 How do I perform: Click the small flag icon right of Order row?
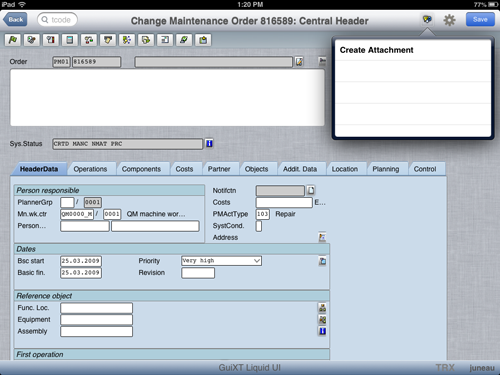pyautogui.click(x=322, y=61)
